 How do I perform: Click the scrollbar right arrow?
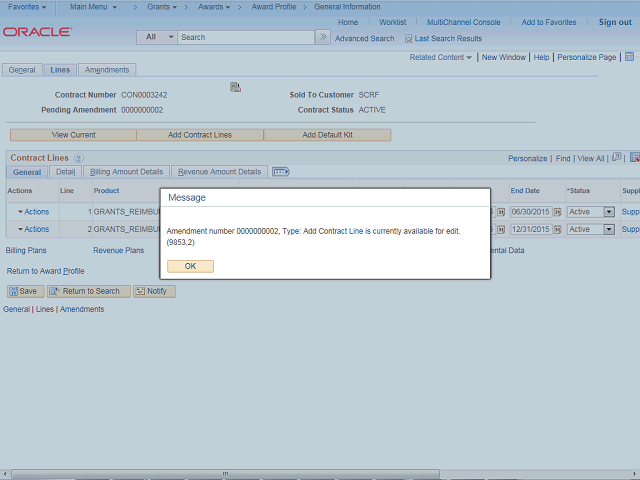636,474
